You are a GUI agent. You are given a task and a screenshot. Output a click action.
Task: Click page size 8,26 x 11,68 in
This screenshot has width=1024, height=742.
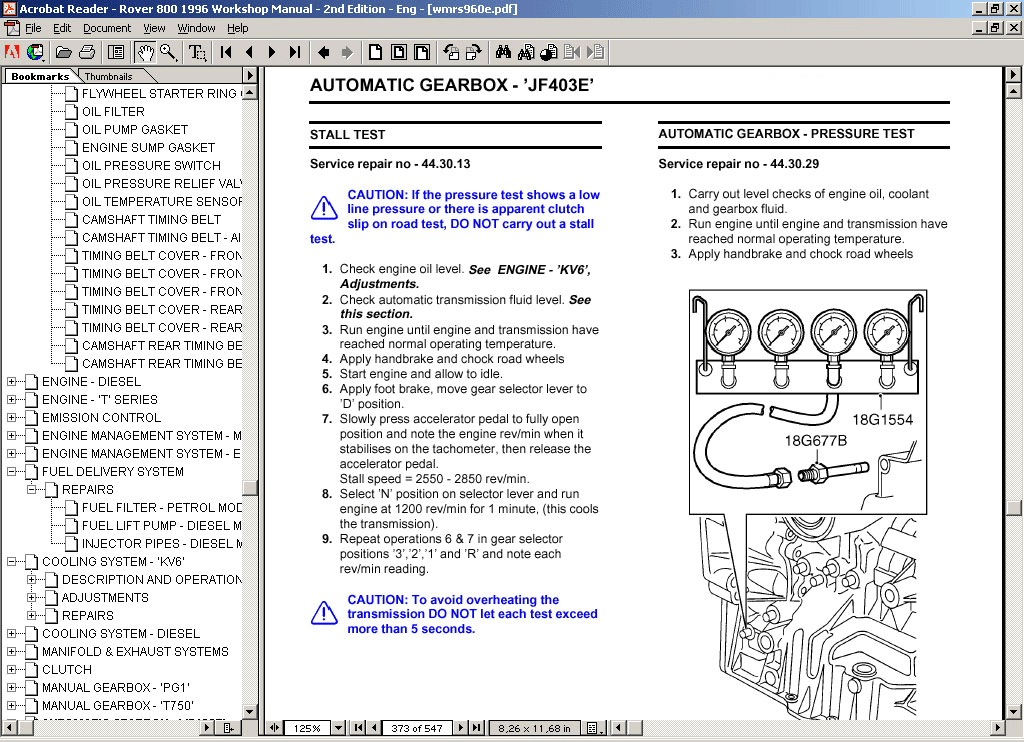[534, 728]
